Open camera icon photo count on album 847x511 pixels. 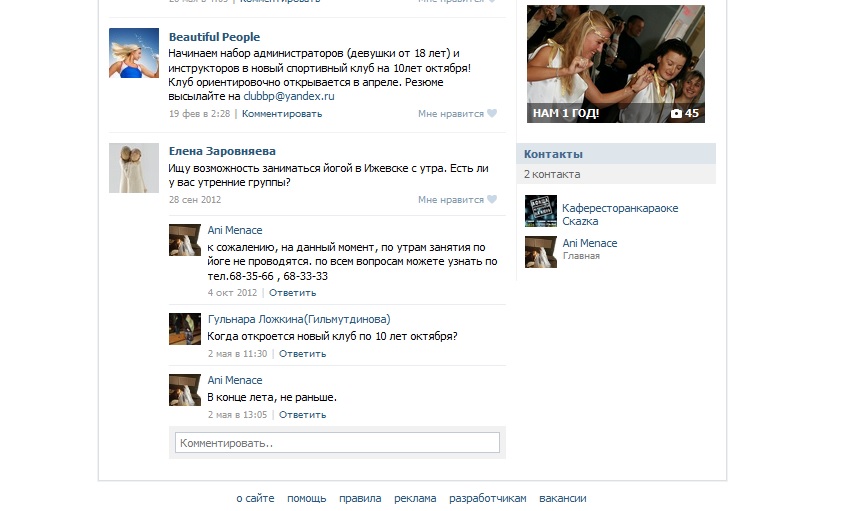click(684, 113)
